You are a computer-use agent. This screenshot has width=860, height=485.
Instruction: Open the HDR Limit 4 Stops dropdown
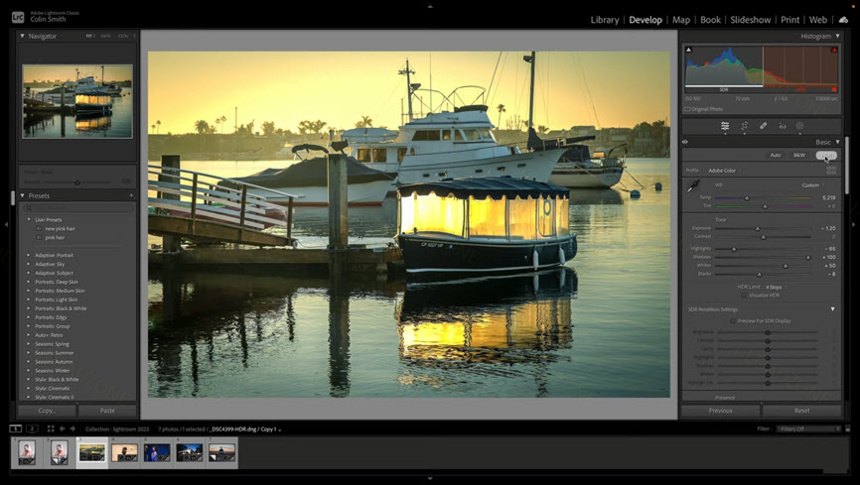coord(776,287)
